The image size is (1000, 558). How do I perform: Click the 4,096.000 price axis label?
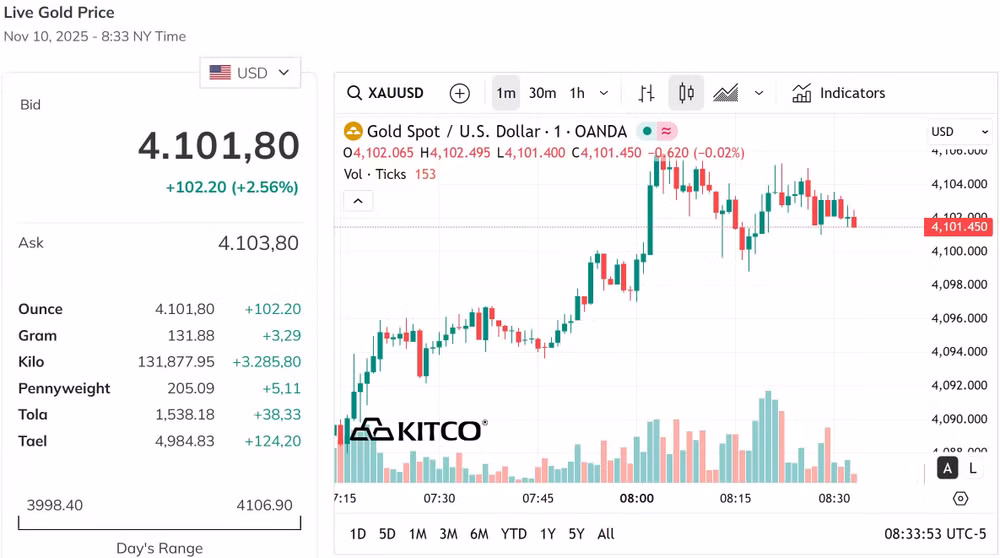point(959,318)
